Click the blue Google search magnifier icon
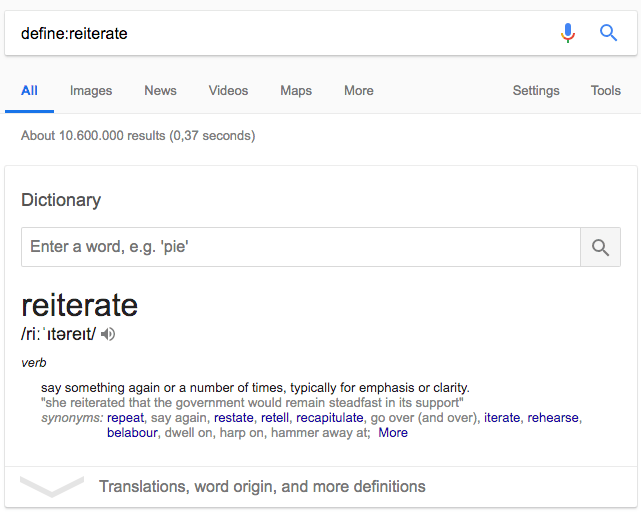 (608, 33)
